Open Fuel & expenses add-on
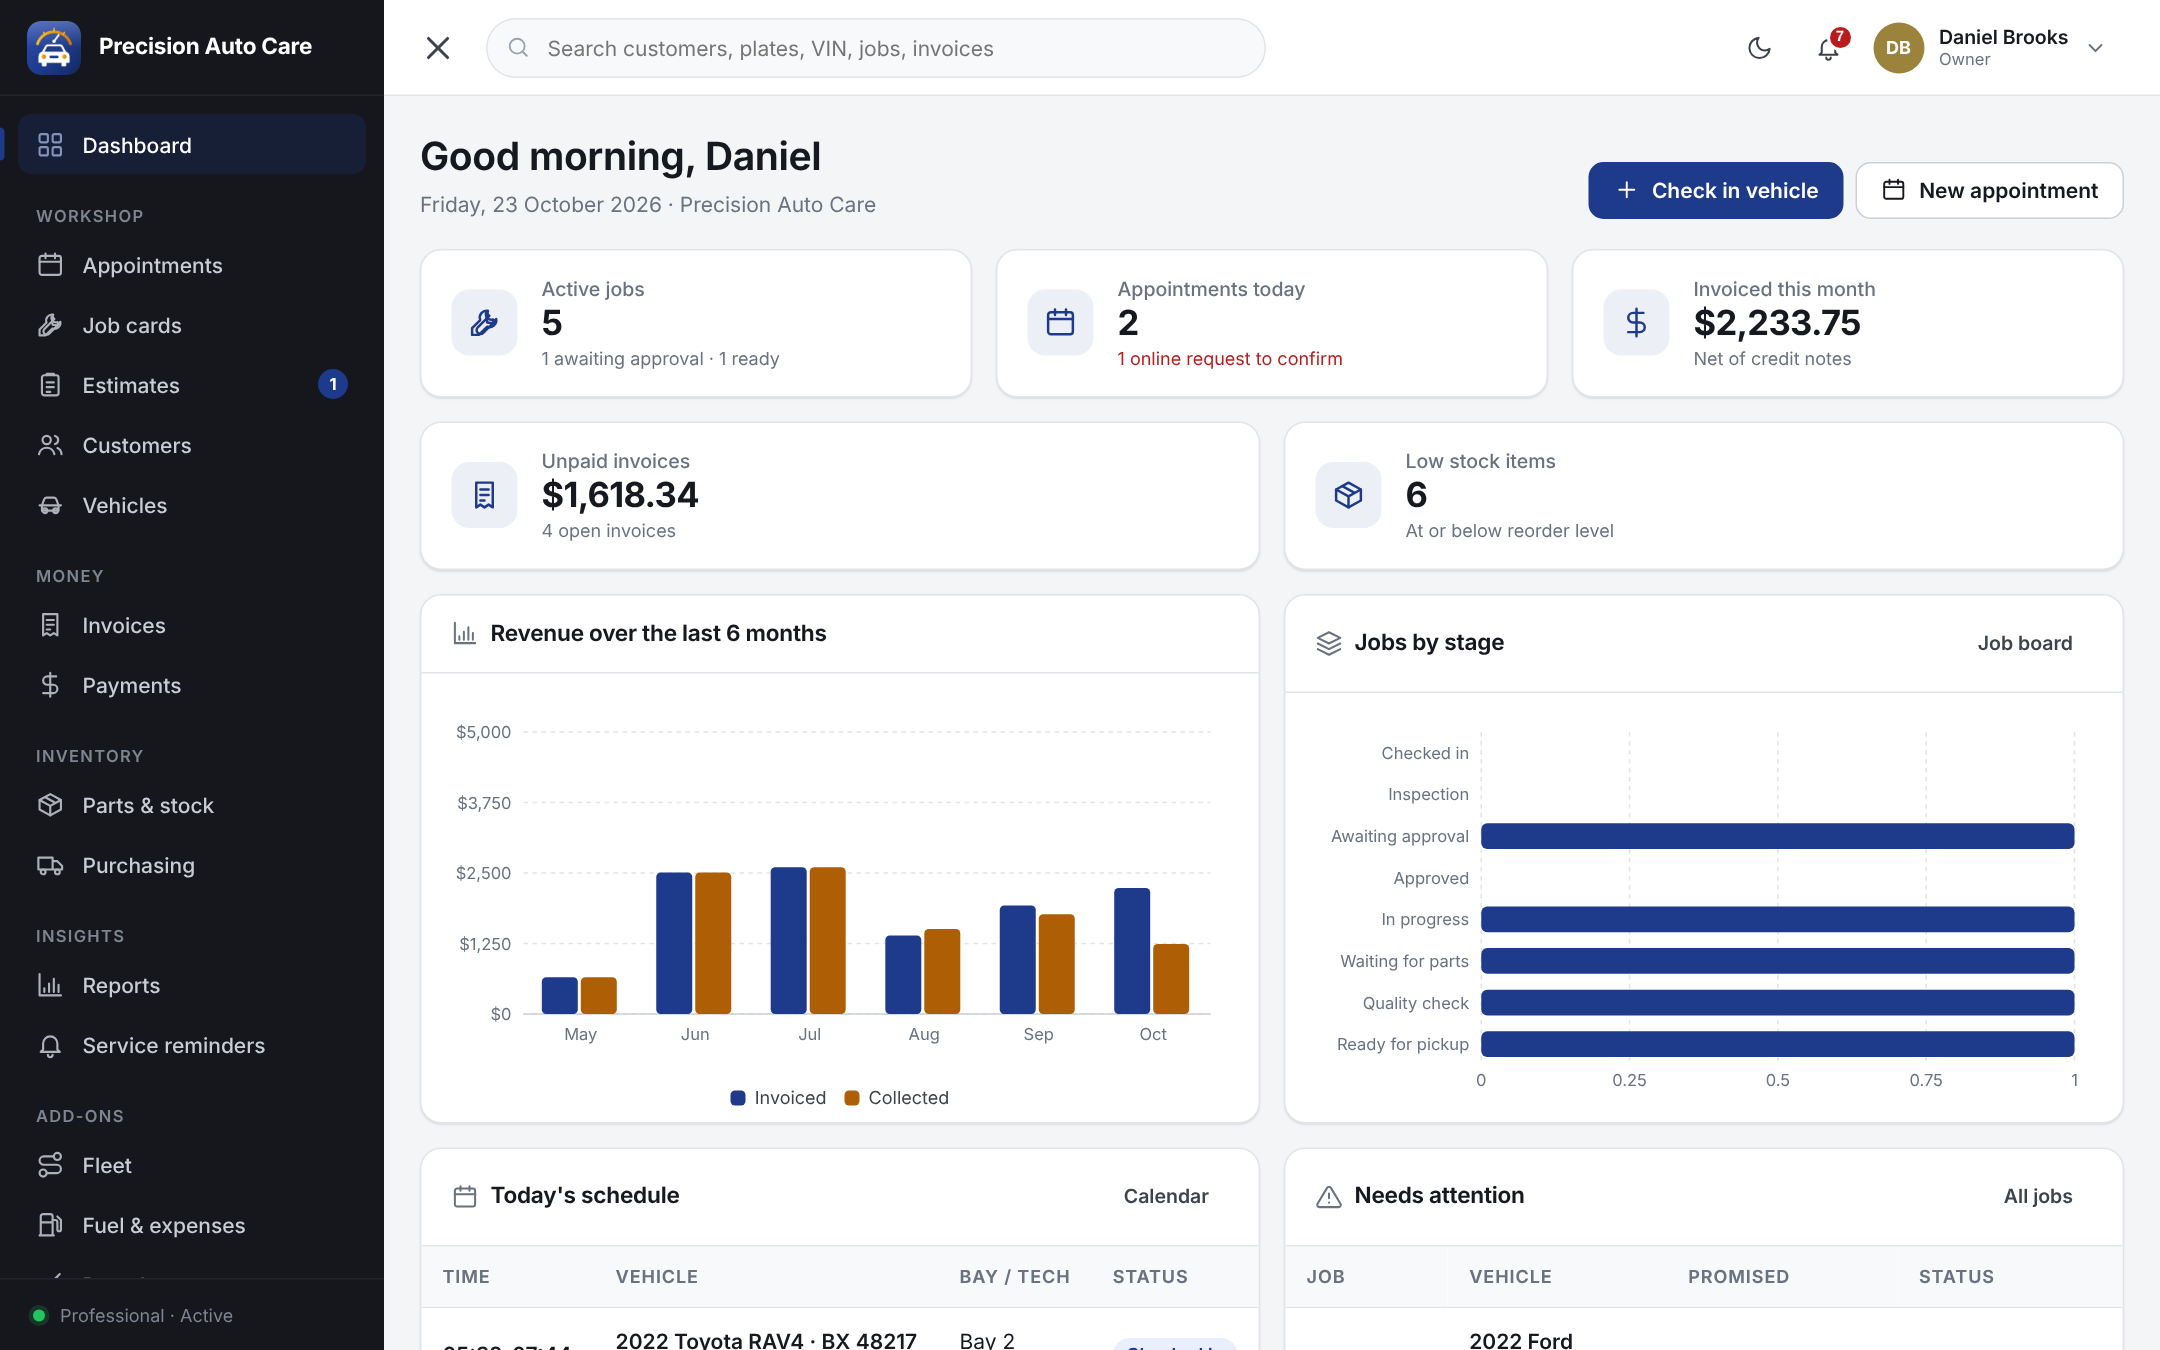 pos(192,1225)
